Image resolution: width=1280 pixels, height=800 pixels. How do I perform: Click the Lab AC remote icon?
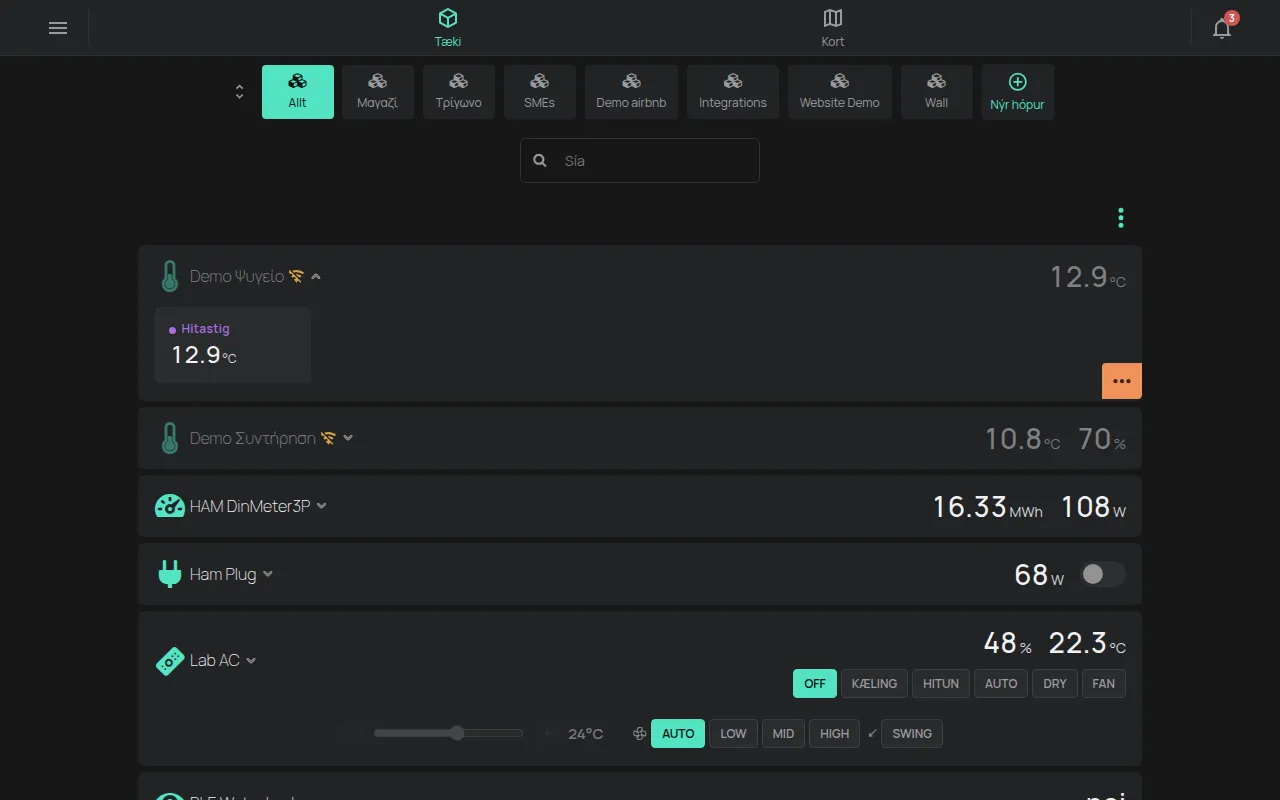[170, 660]
